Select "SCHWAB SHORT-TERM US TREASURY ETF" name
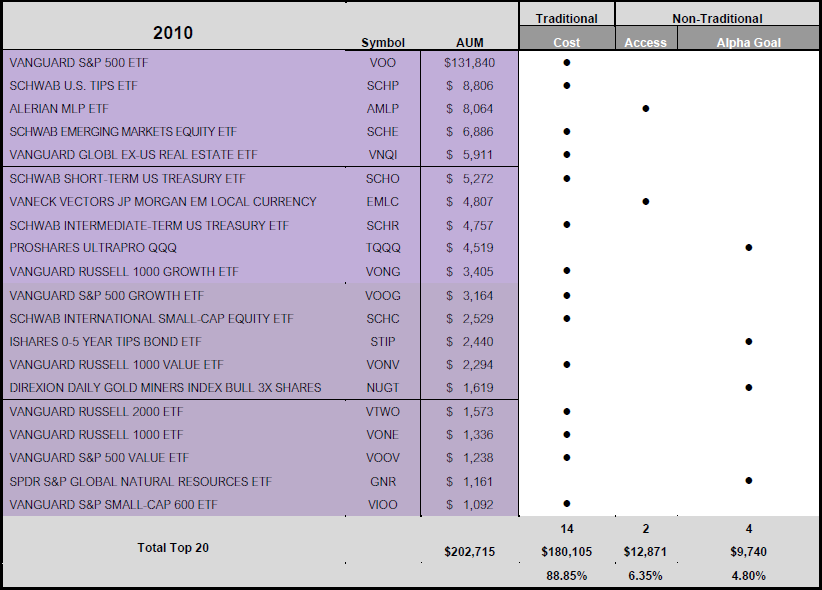The height and width of the screenshot is (590, 822). [127, 179]
